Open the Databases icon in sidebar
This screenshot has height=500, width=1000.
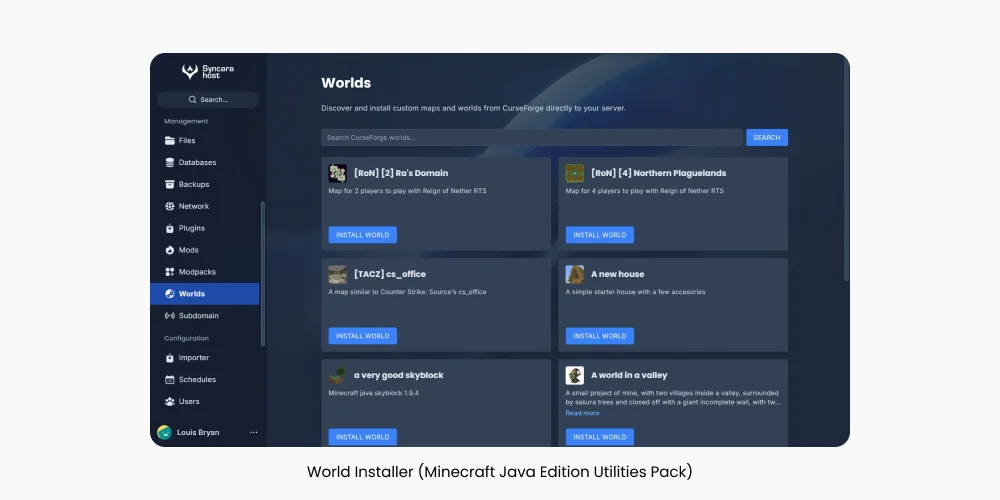click(170, 163)
